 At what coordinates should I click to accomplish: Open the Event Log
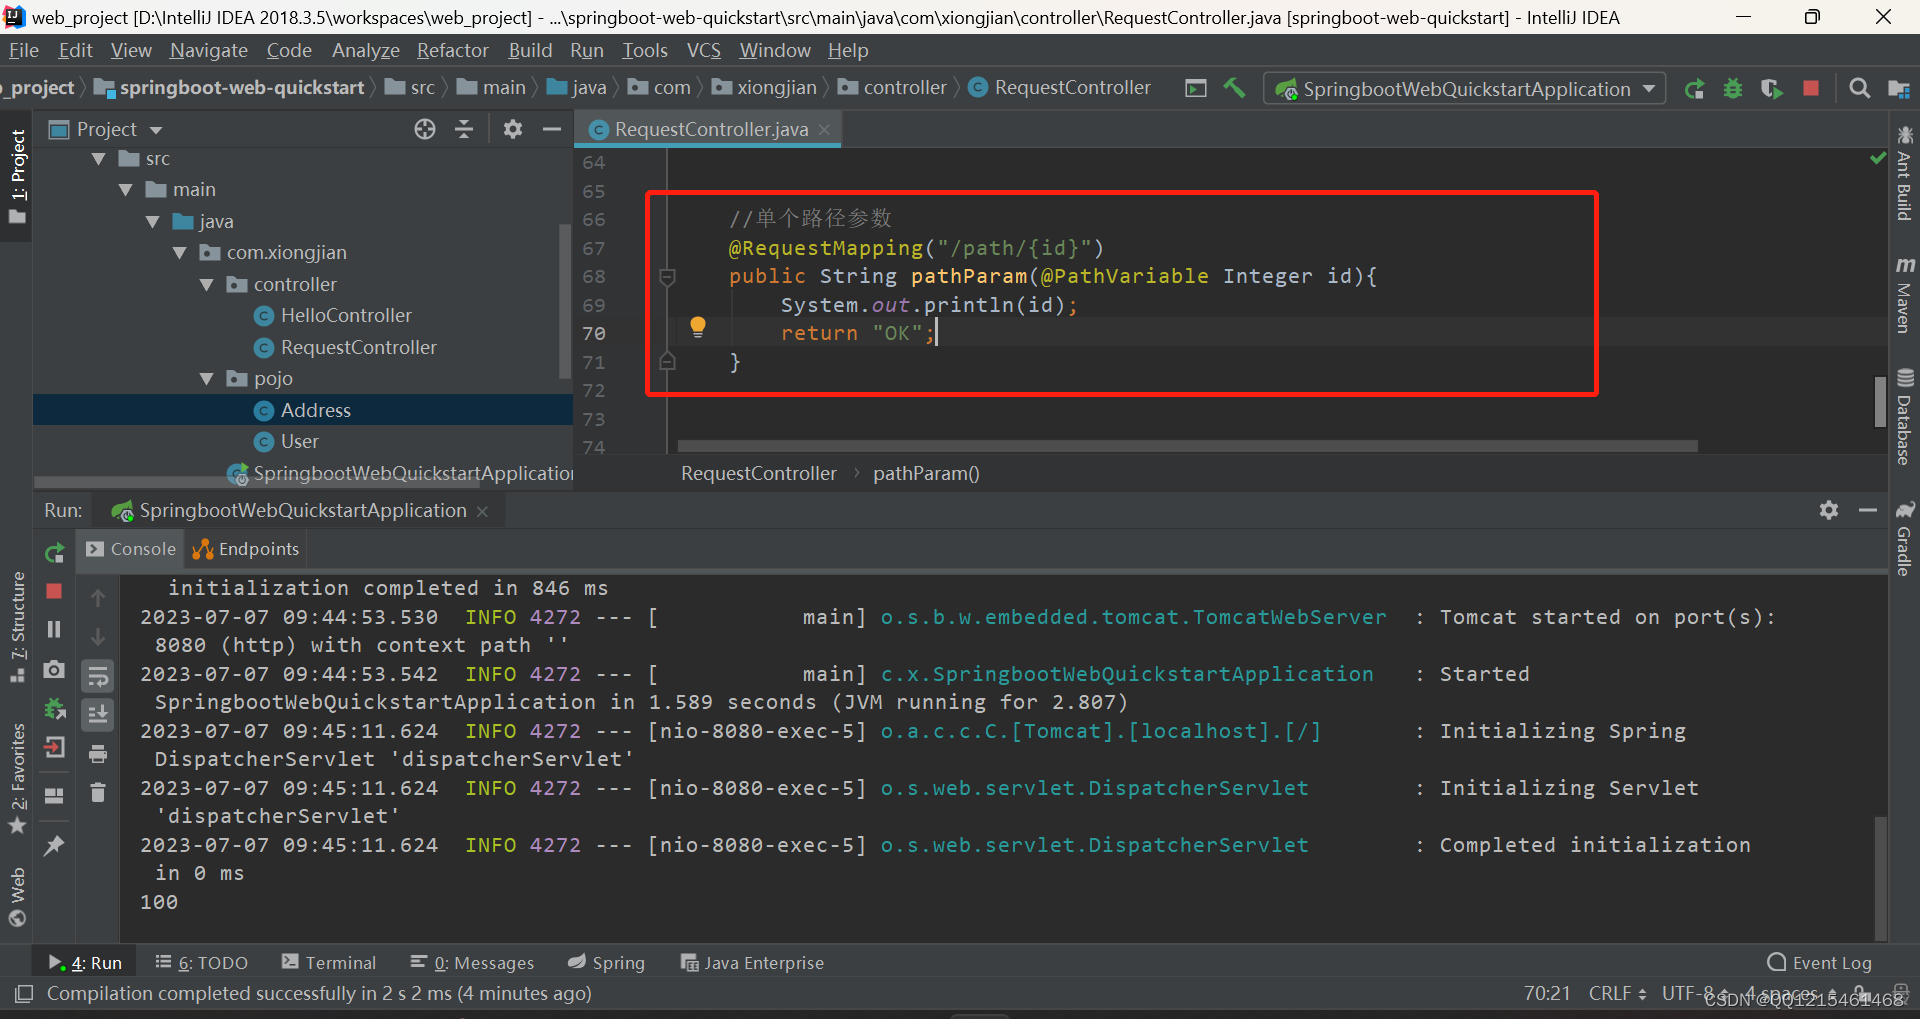[x=1820, y=962]
